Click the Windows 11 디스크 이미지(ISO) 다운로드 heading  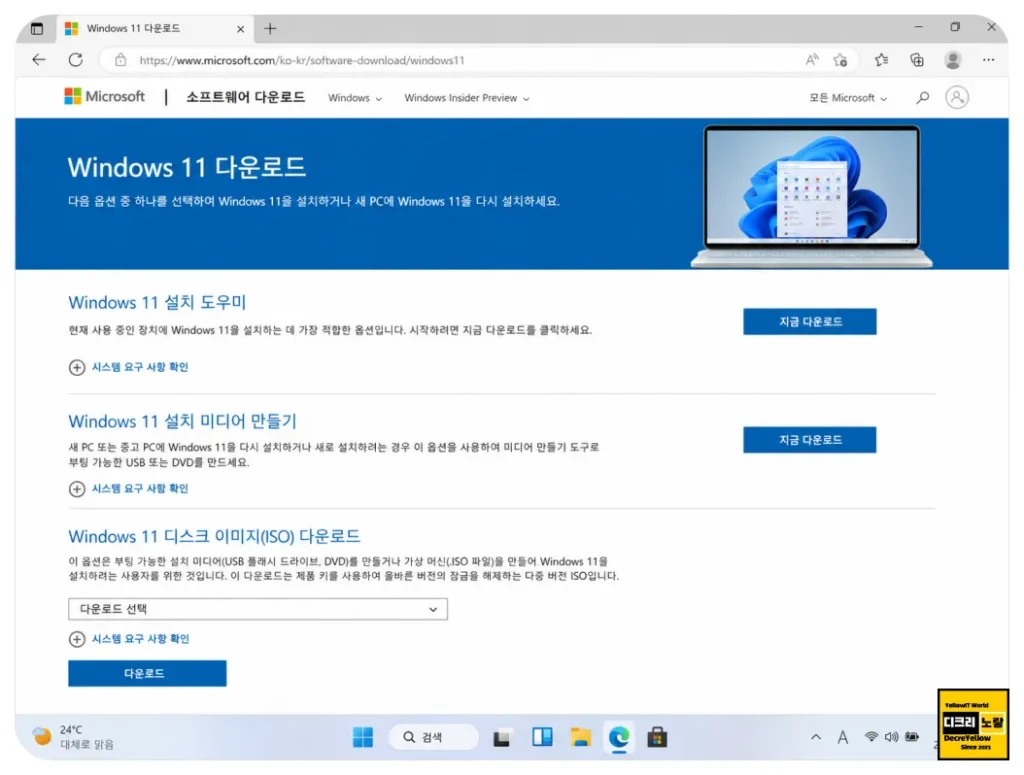click(x=214, y=536)
